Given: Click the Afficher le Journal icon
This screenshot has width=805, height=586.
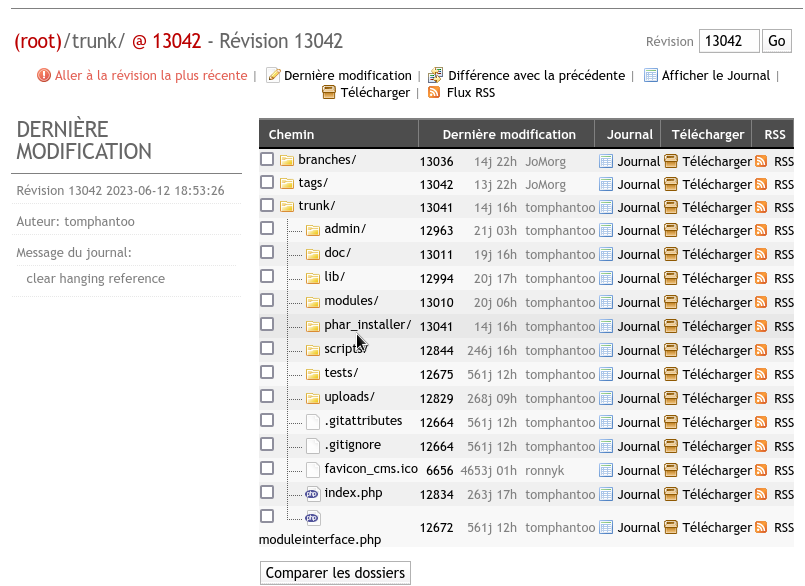Looking at the screenshot, I should [650, 75].
